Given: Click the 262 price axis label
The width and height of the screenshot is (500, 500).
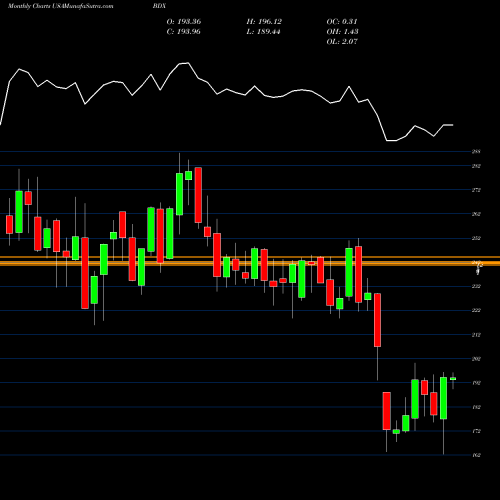Looking at the screenshot, I should [476, 214].
